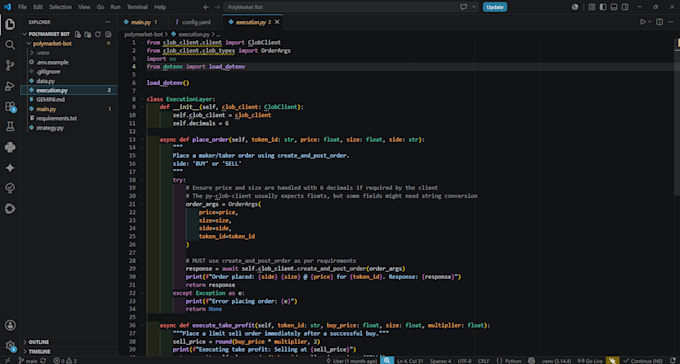Open the Search view in activity bar
The width and height of the screenshot is (680, 364).
click(10, 45)
